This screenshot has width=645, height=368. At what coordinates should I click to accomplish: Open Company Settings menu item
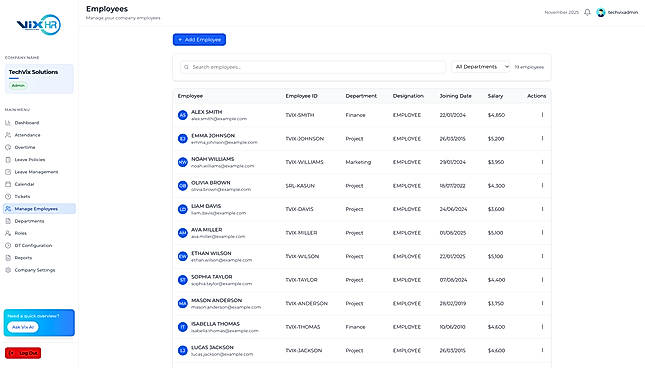coord(35,270)
